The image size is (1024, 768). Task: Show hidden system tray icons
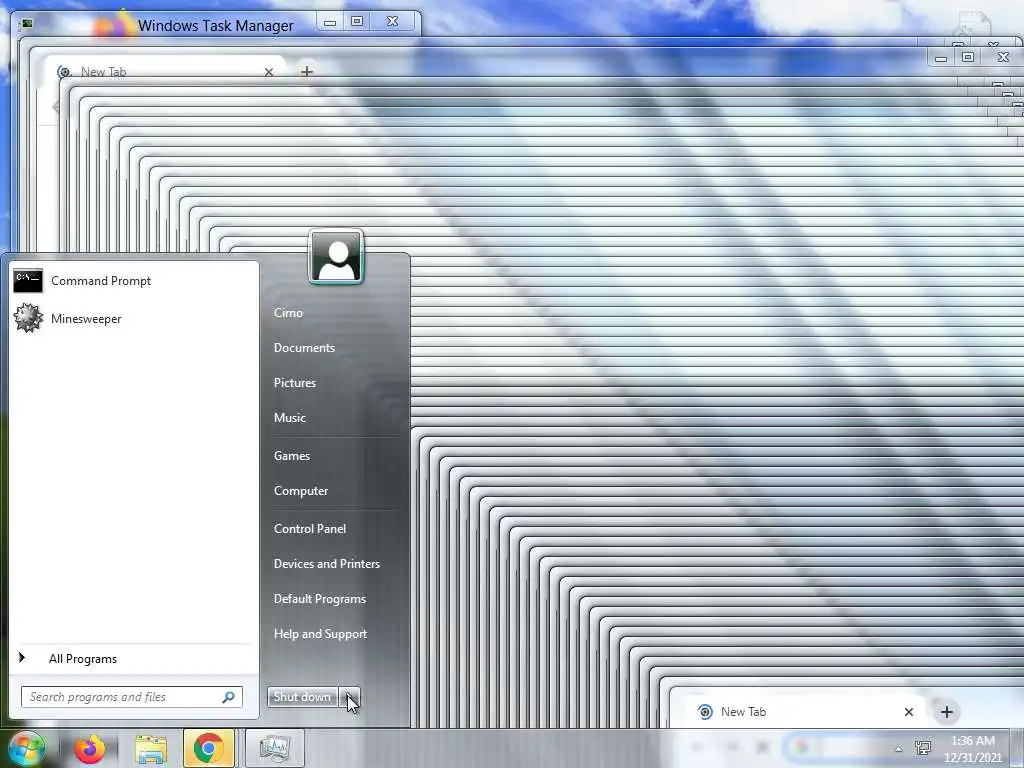899,749
